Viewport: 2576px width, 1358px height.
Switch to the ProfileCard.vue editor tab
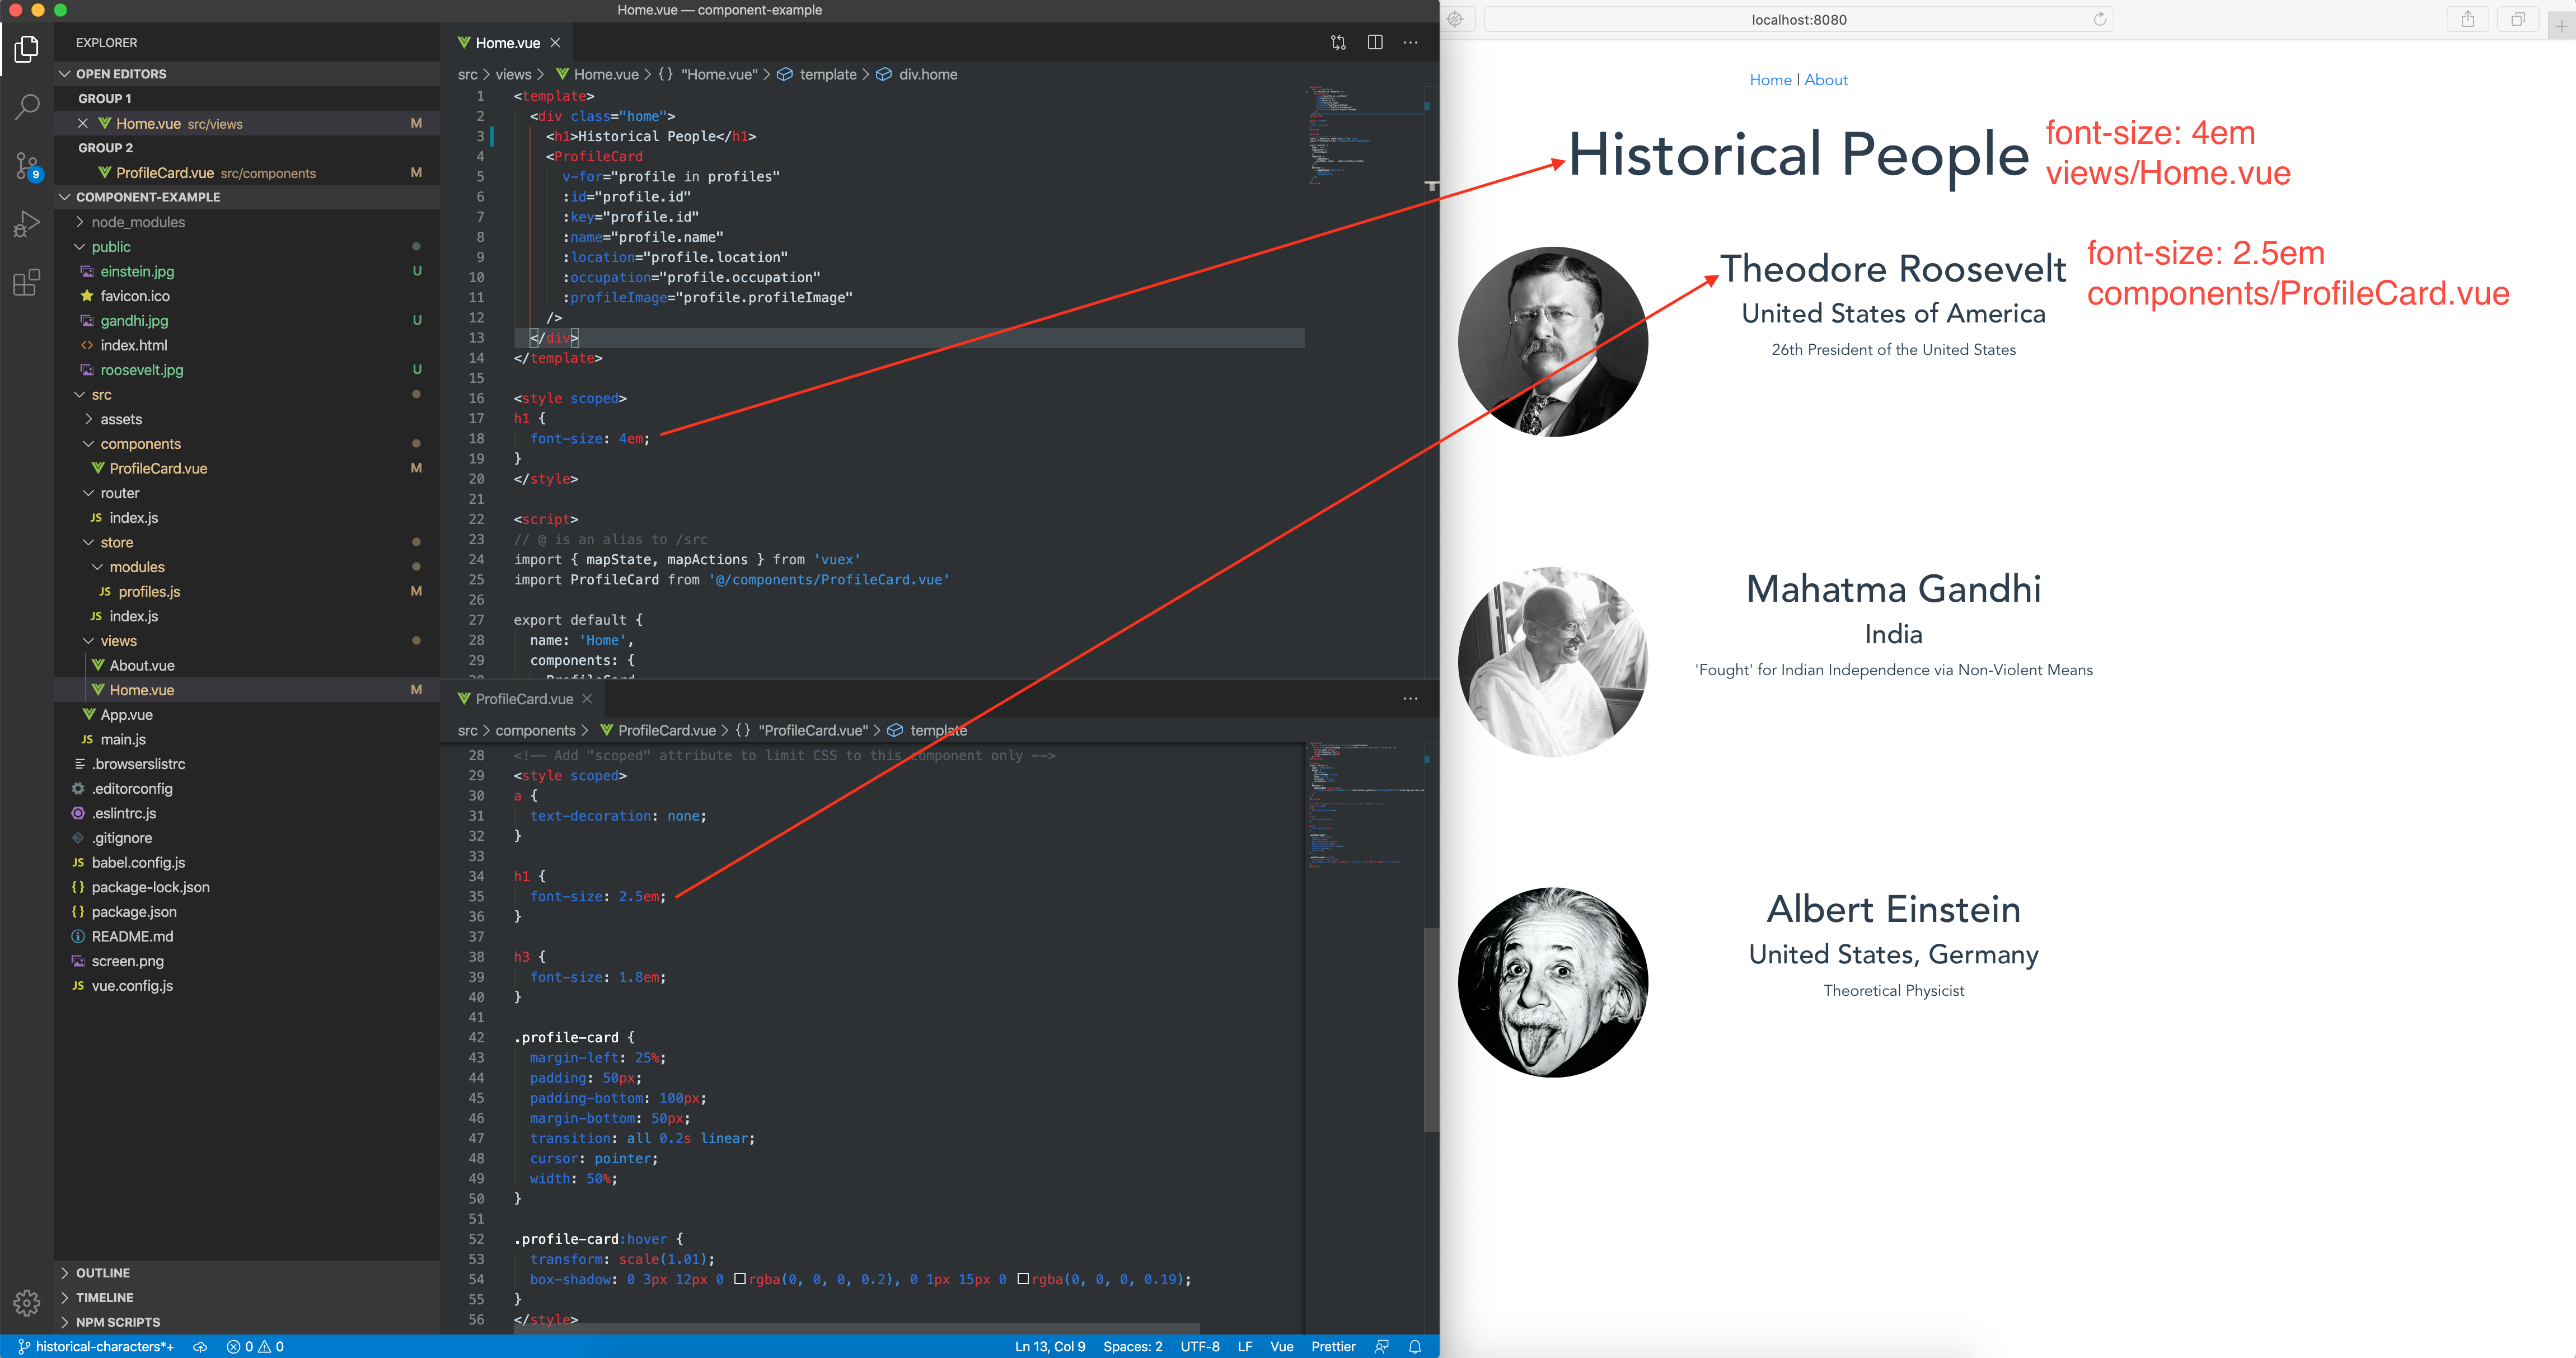click(x=523, y=699)
